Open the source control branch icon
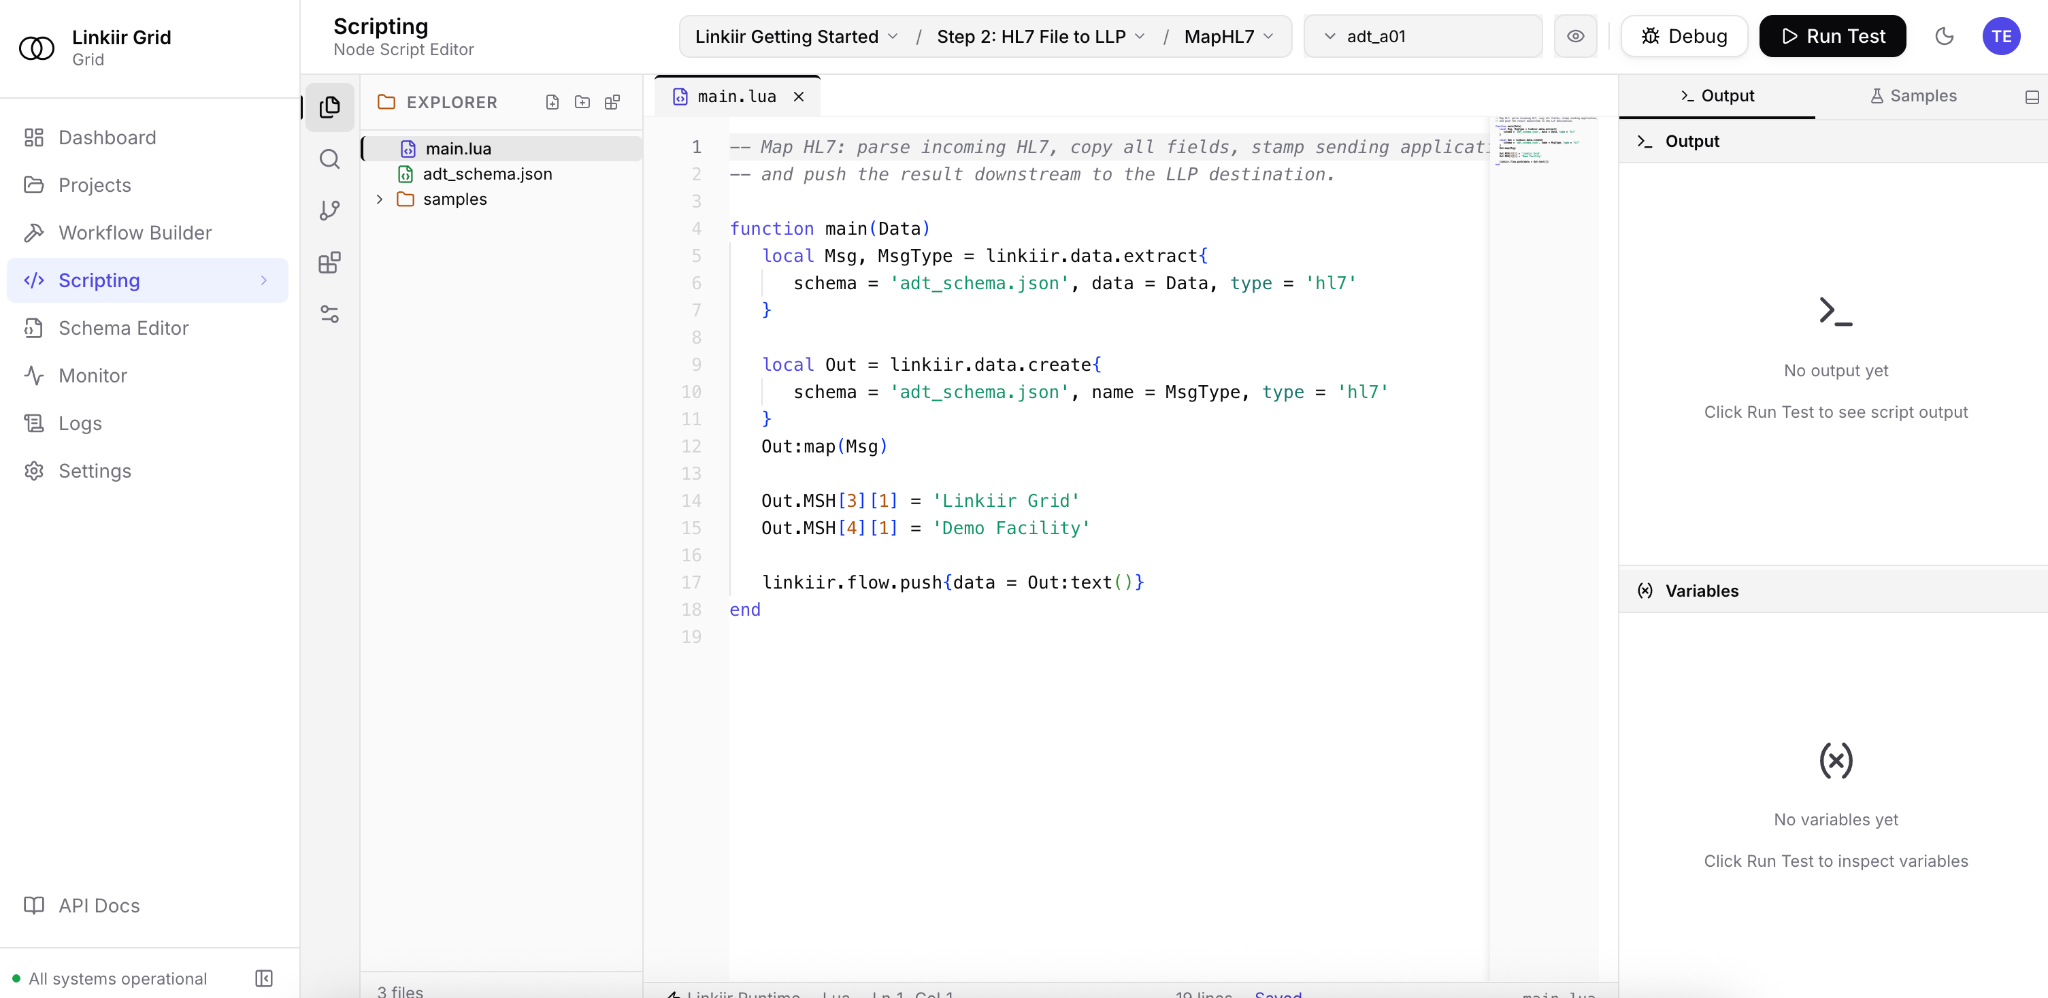Screen dimensions: 2048x998 330,211
